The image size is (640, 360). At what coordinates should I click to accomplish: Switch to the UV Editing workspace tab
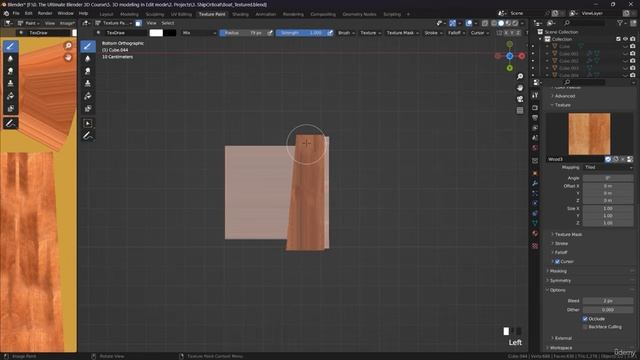(x=181, y=14)
